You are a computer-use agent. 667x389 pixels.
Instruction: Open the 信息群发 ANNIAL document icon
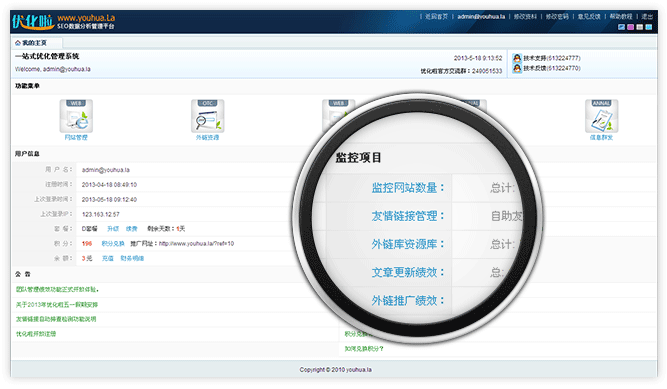(601, 116)
